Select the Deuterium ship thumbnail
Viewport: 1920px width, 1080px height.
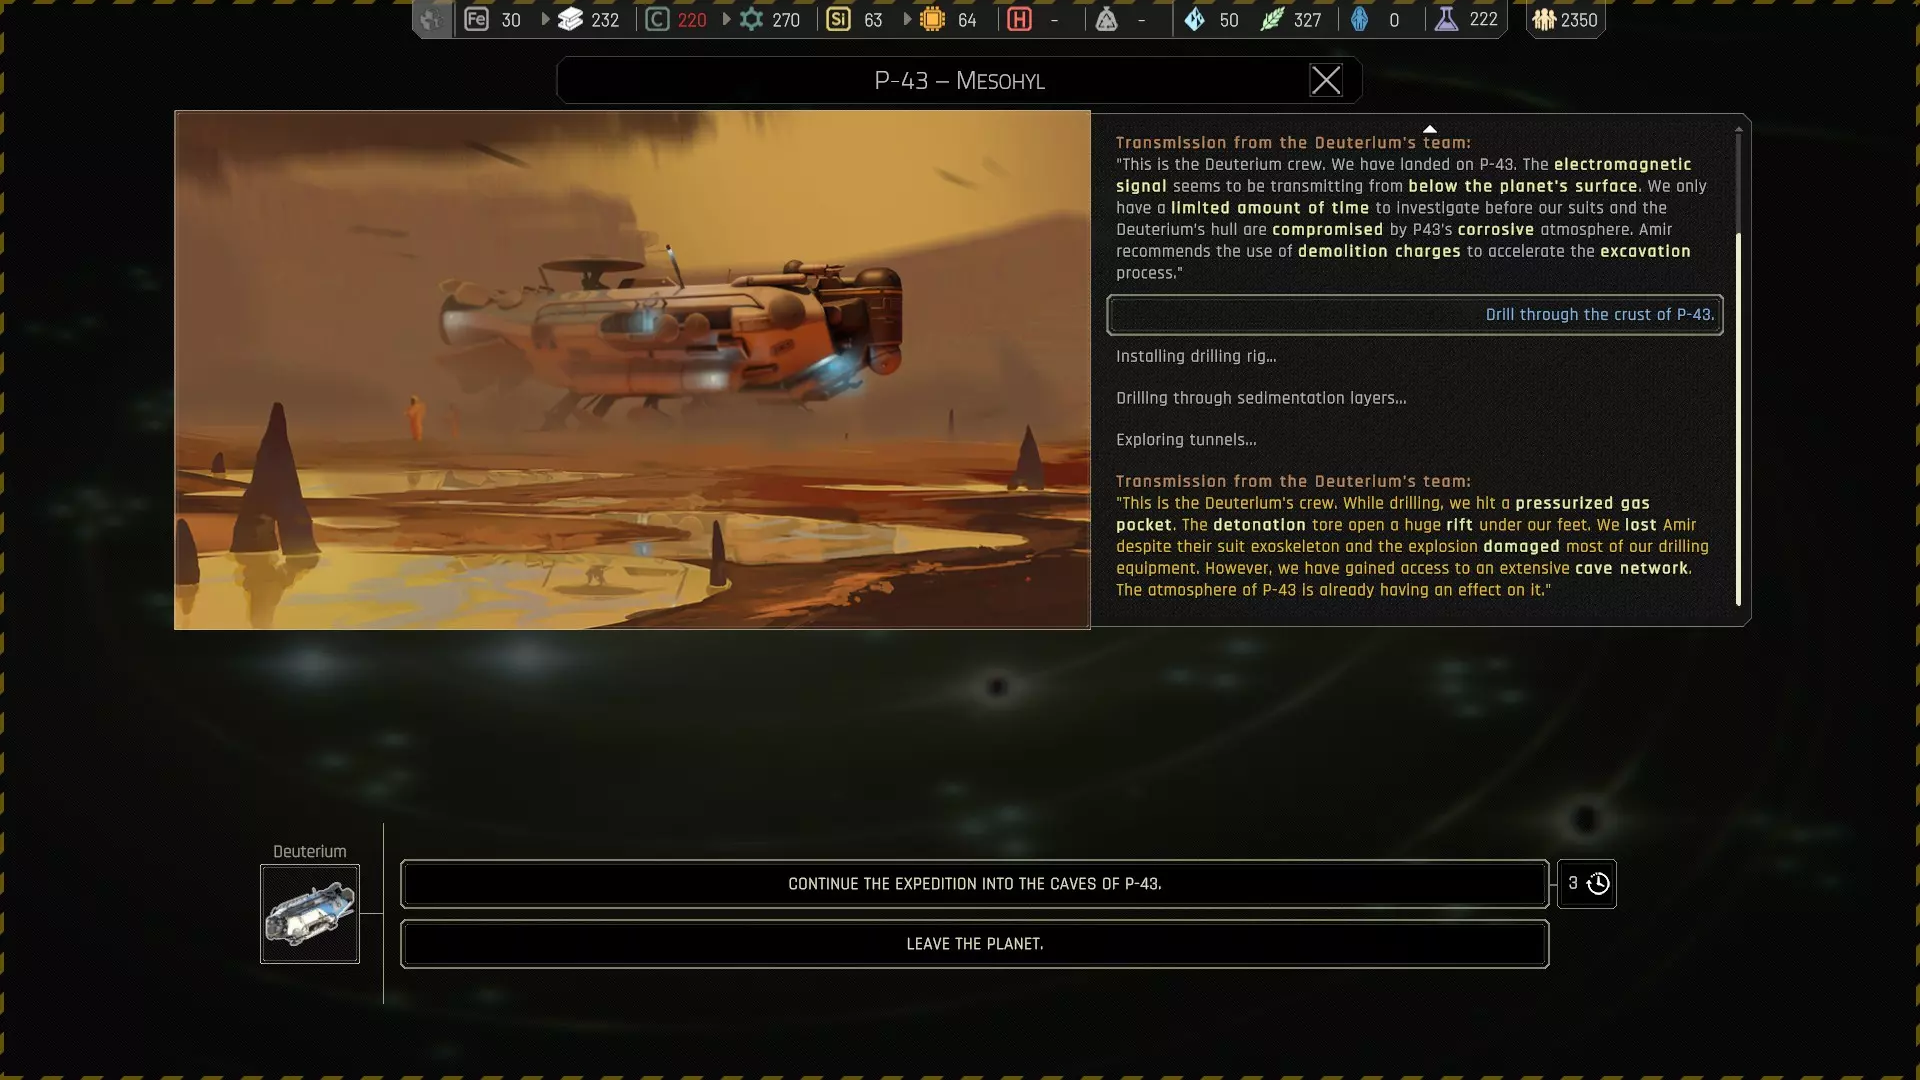point(310,914)
